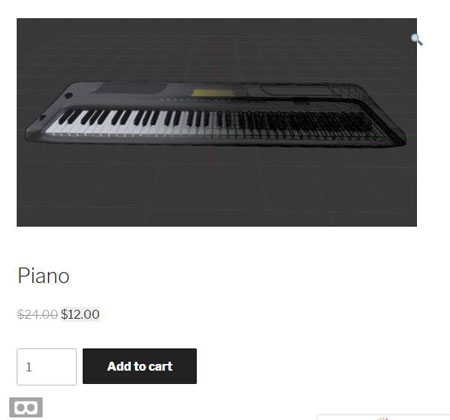The image size is (450, 420).
Task: Focus the quantity input field showing 1
Action: click(x=47, y=367)
